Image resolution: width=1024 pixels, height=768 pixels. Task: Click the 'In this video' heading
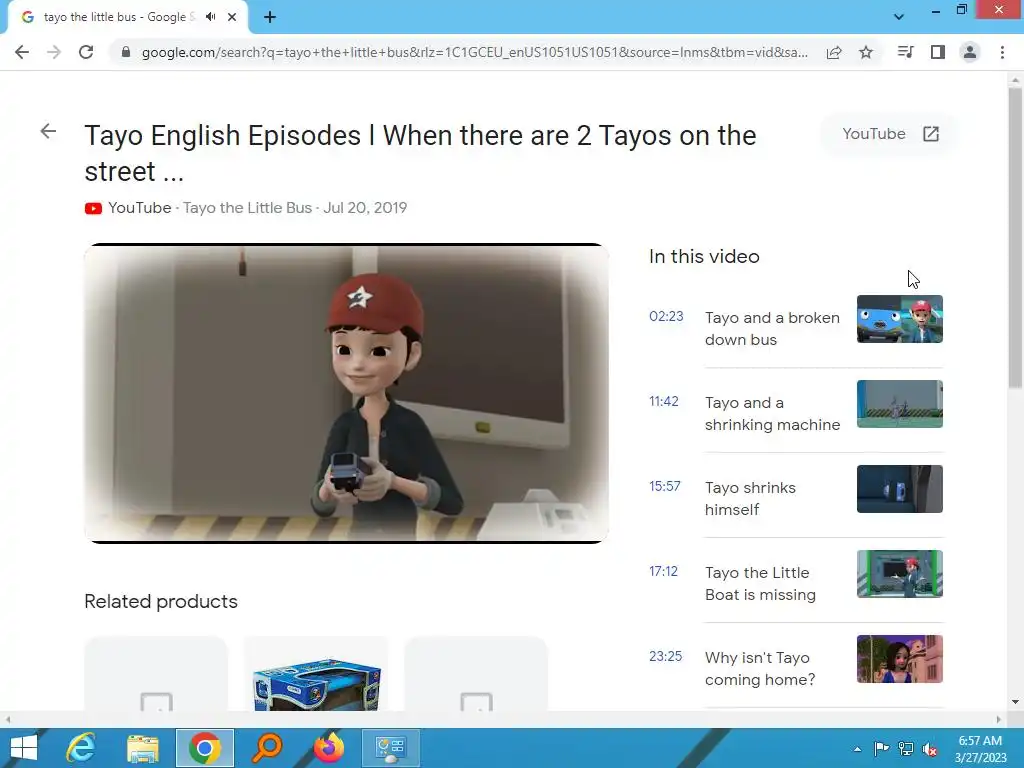(704, 257)
